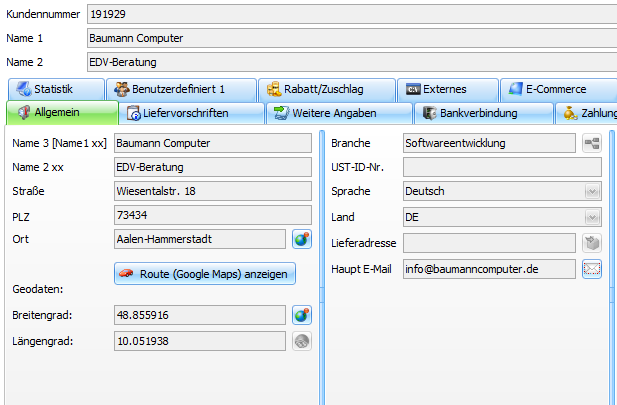Click the Name 3 [Name1 xx] field
The height and width of the screenshot is (405, 617).
click(213, 143)
